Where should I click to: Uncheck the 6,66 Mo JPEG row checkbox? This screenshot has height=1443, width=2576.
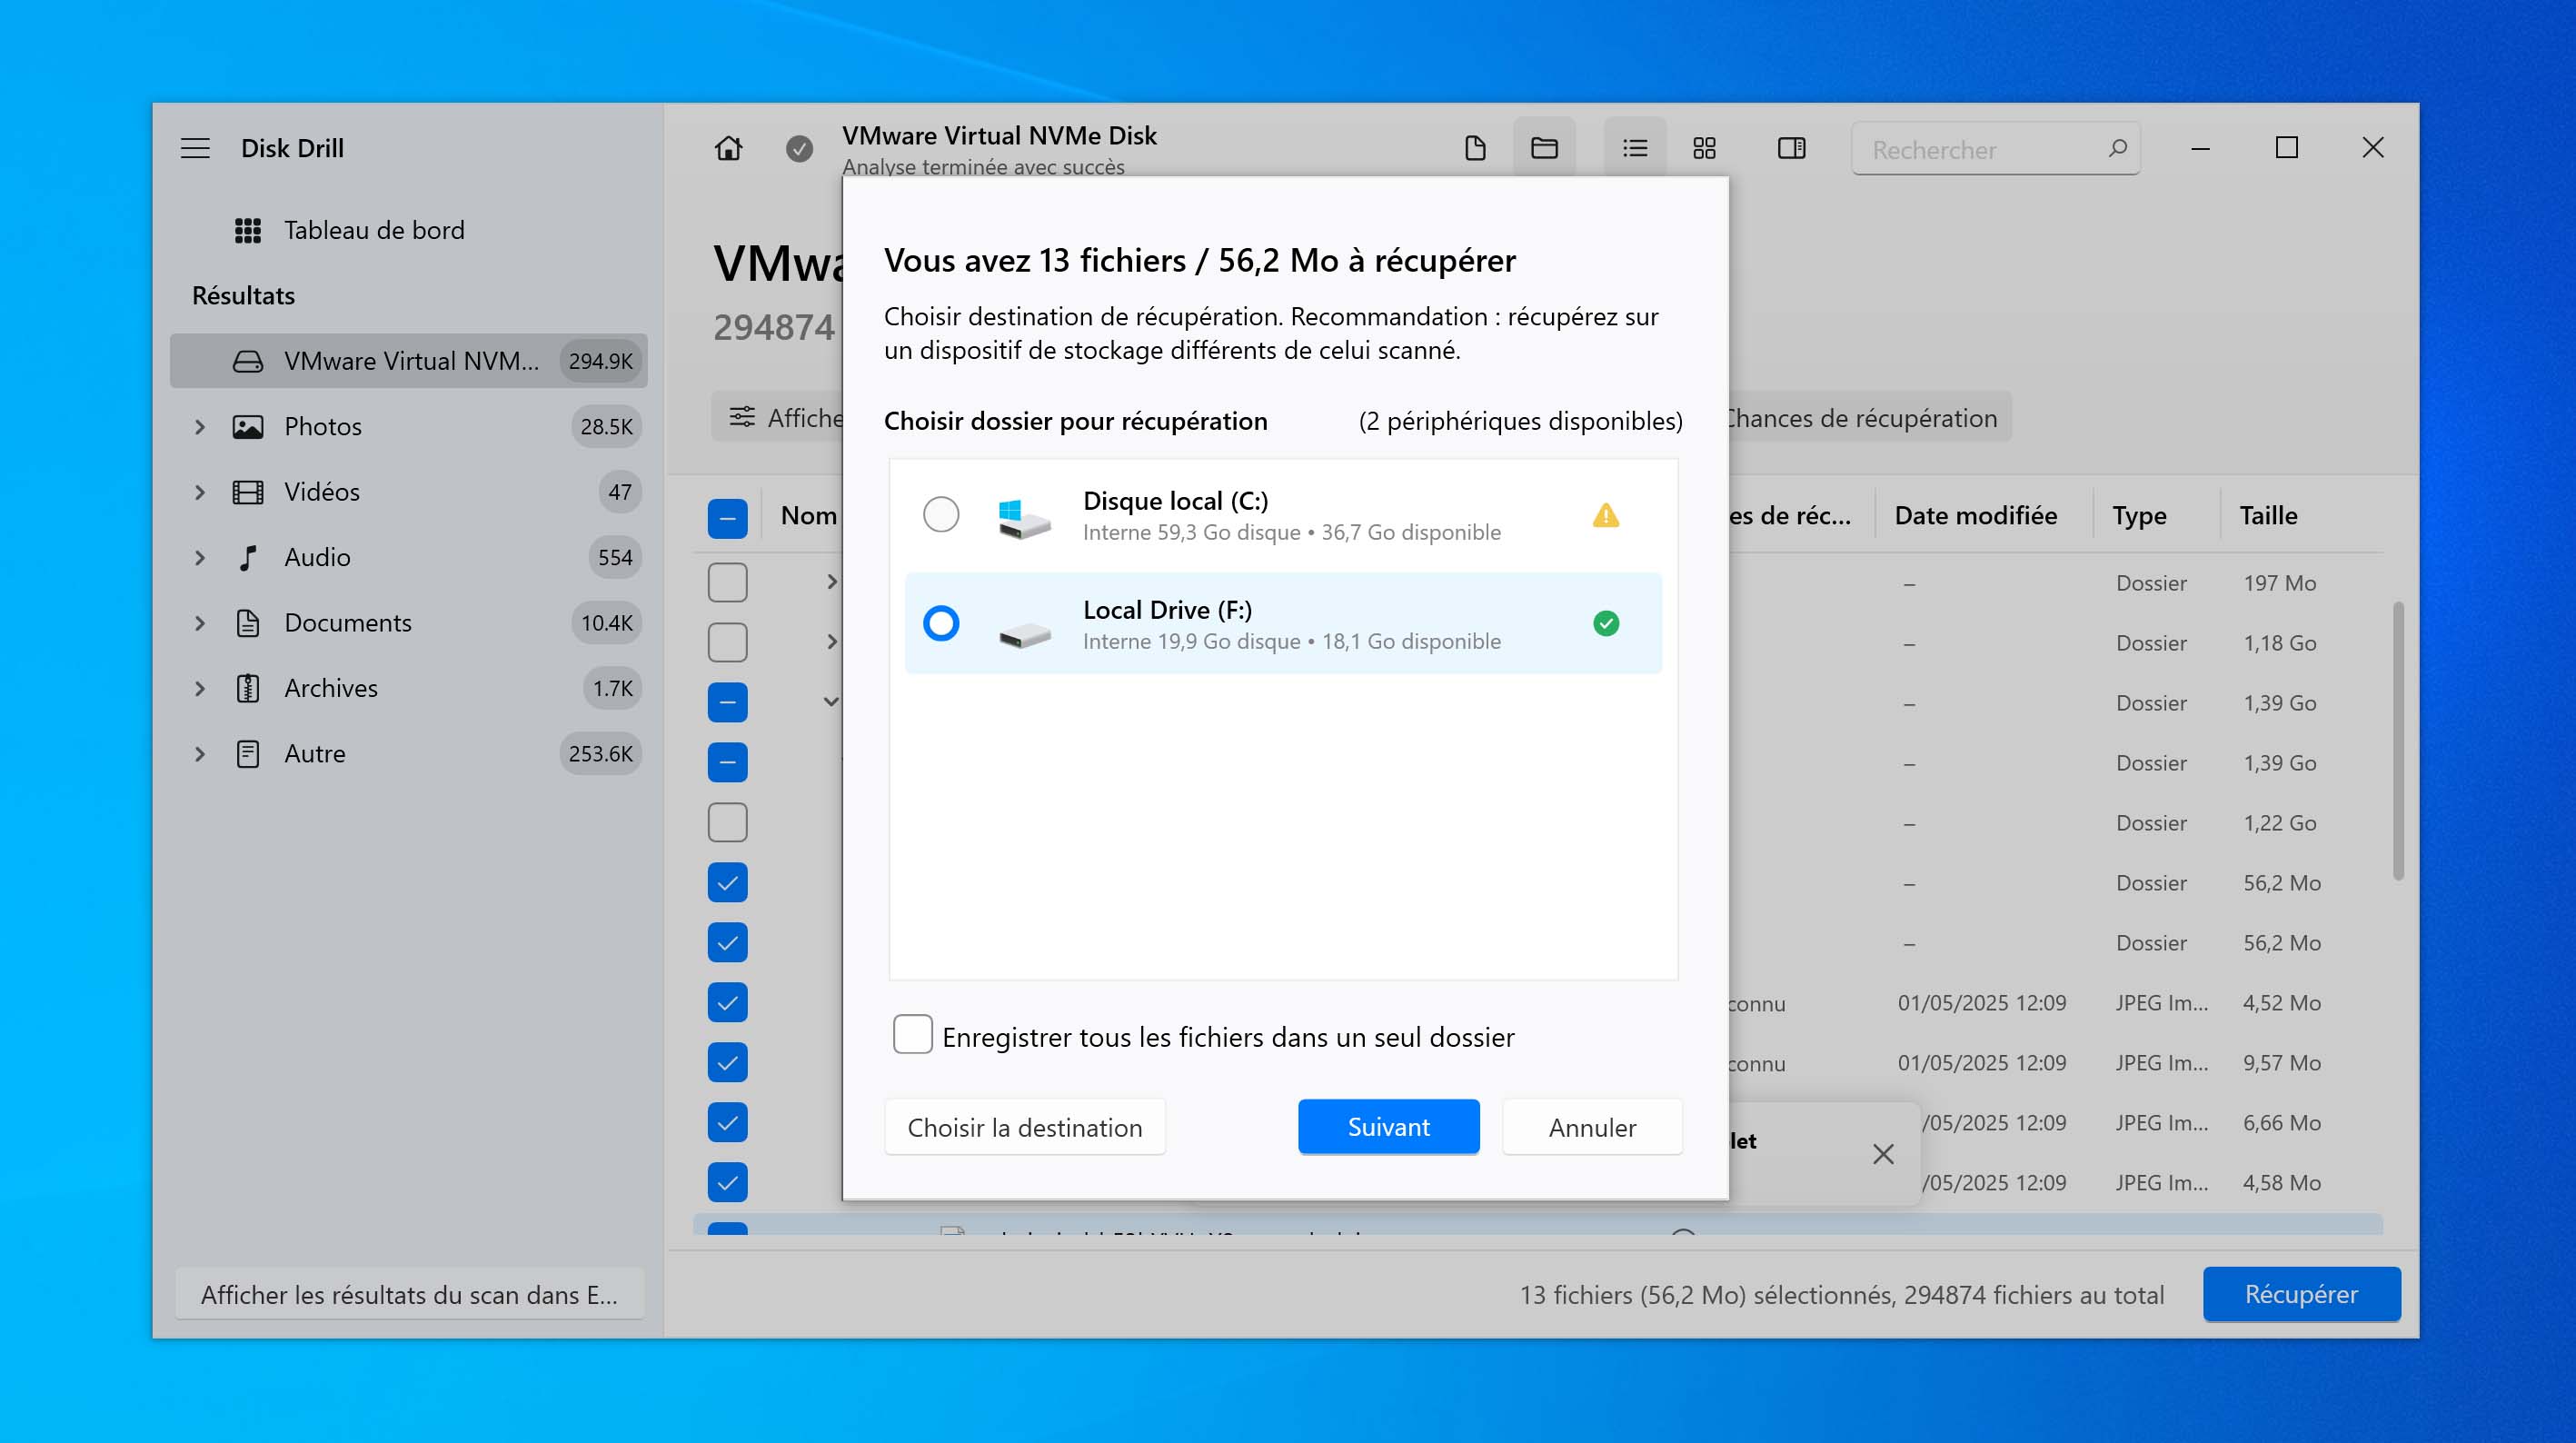click(727, 1122)
